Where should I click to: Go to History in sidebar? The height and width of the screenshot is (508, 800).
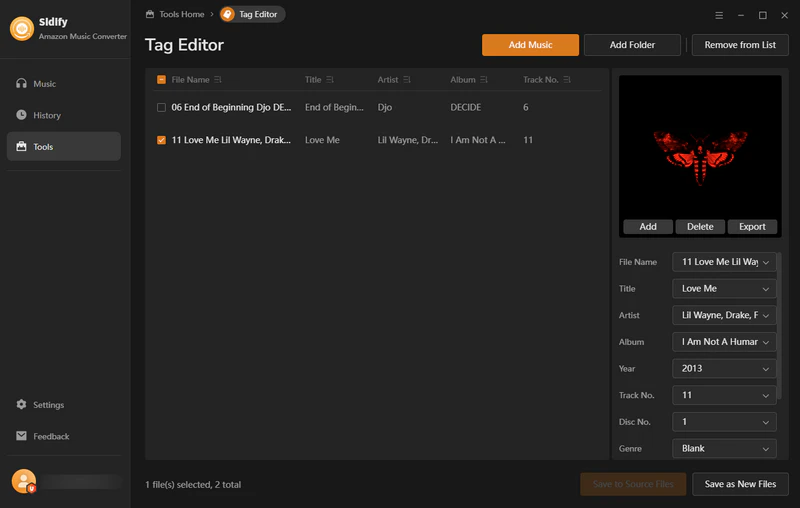64,115
